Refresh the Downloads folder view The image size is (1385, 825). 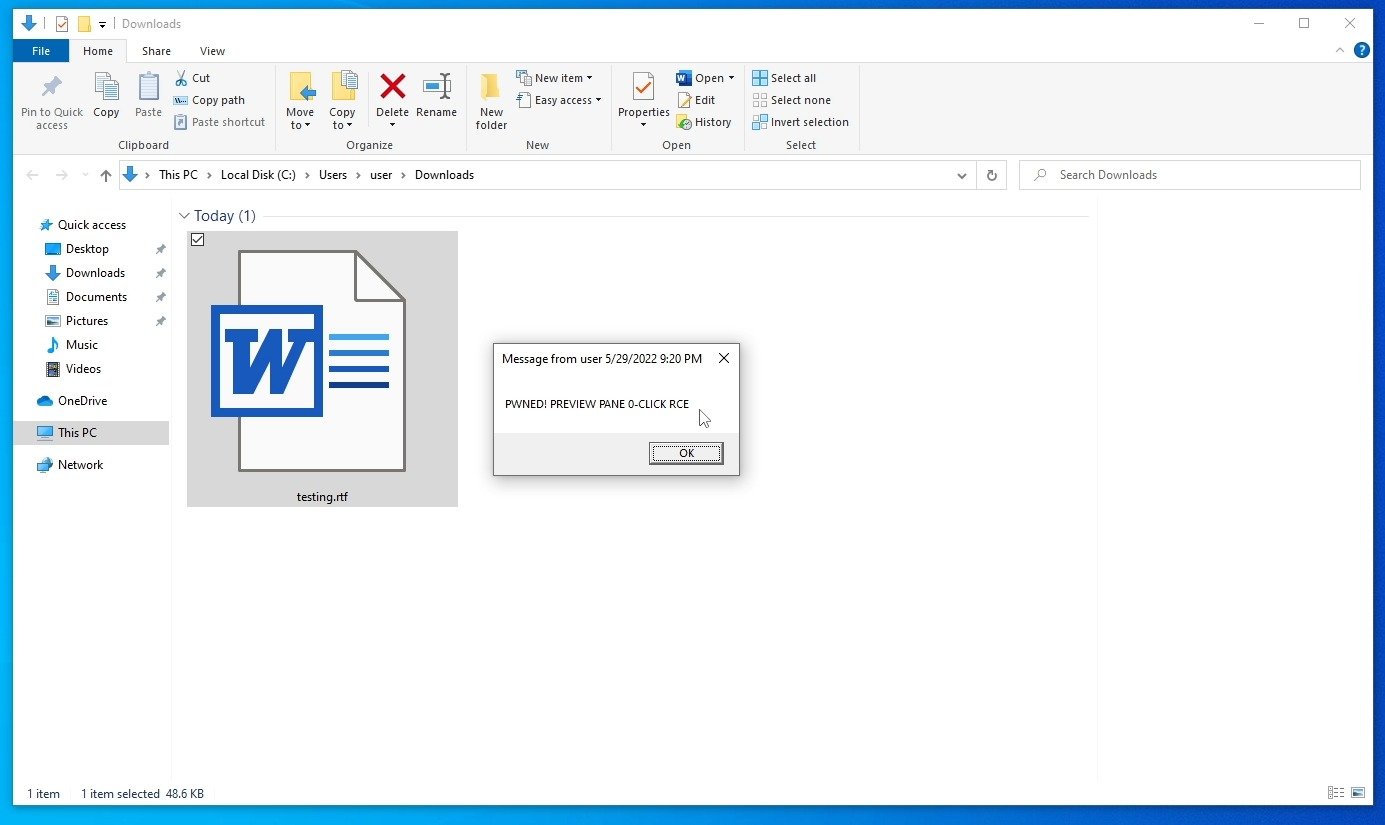991,175
